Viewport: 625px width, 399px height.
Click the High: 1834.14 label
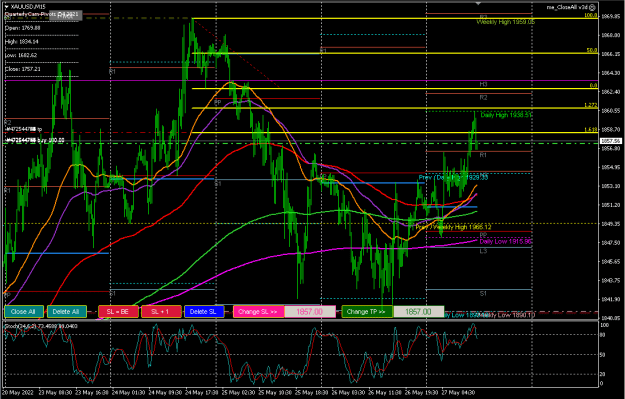tap(22, 41)
